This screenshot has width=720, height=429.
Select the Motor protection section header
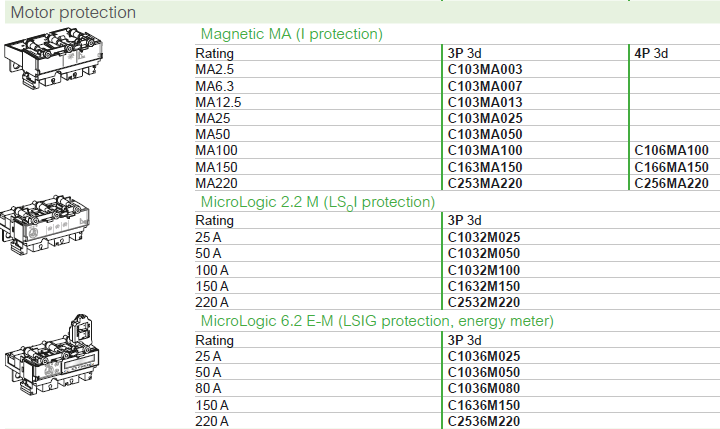[73, 12]
